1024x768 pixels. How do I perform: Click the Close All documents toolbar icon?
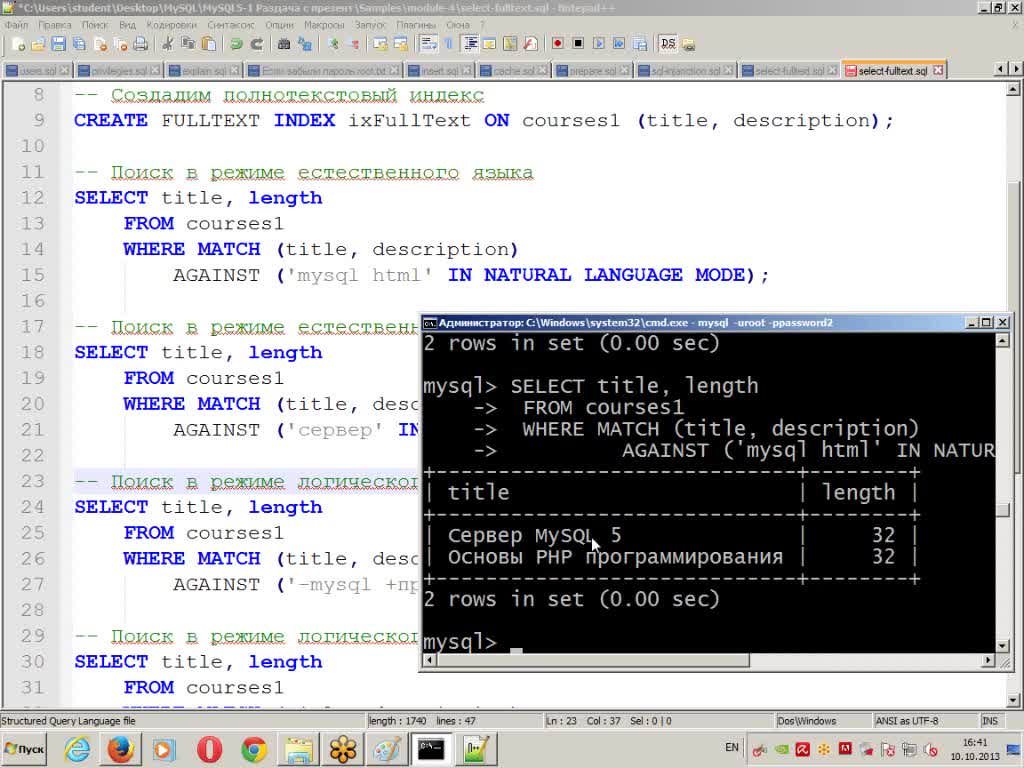click(x=121, y=44)
